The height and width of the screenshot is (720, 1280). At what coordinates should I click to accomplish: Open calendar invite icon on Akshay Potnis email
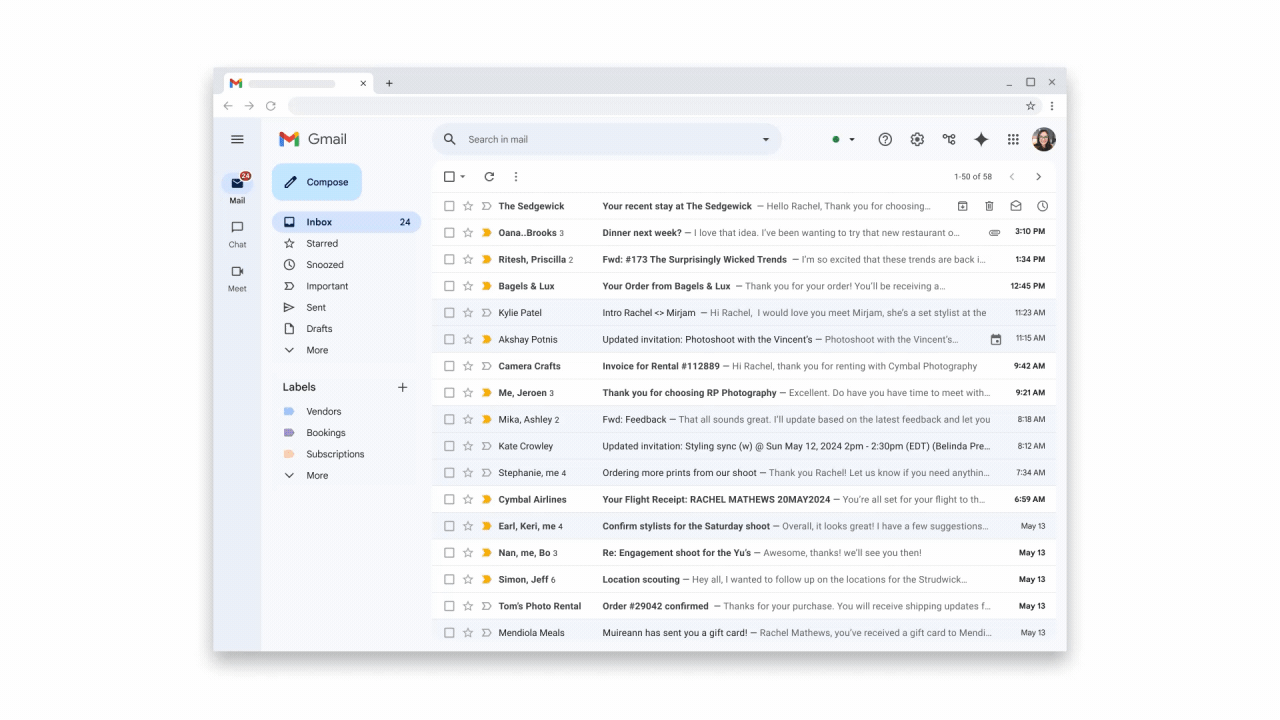click(x=996, y=340)
